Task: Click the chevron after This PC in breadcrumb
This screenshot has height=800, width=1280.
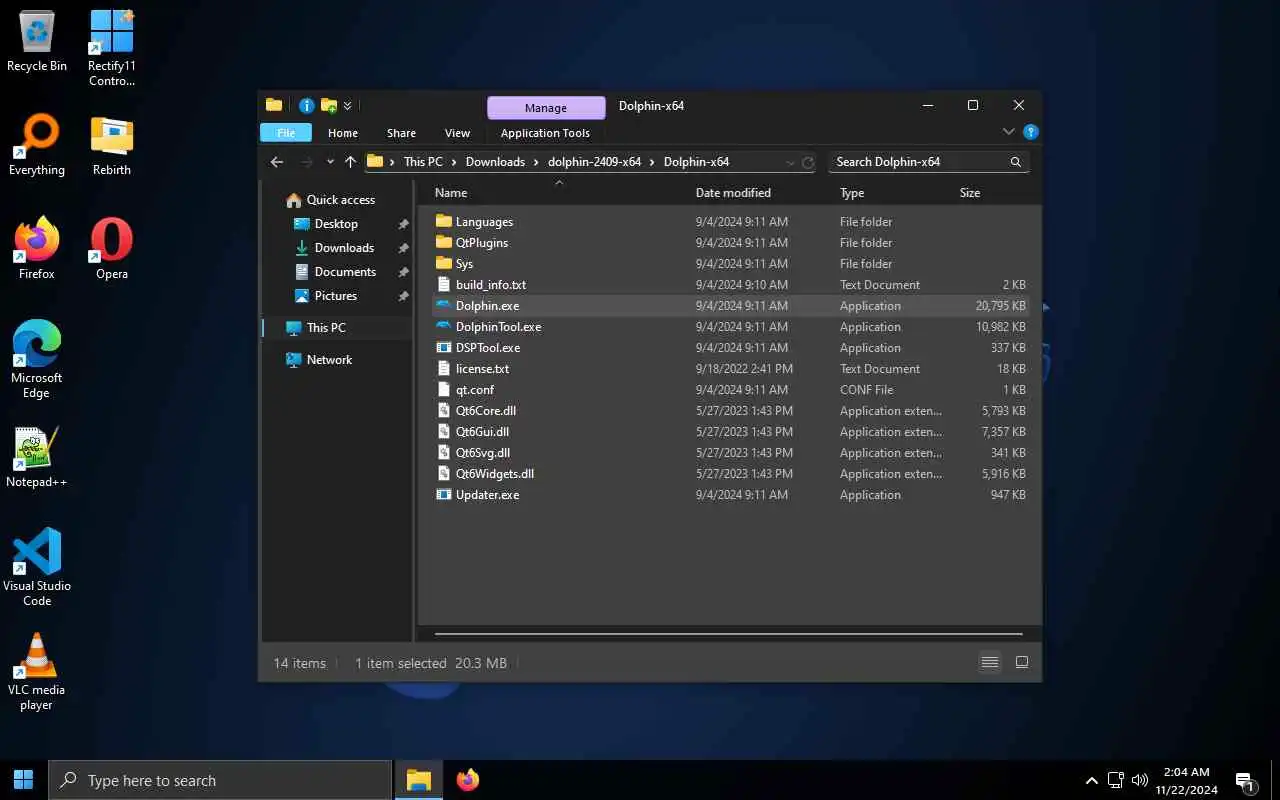Action: (x=454, y=162)
